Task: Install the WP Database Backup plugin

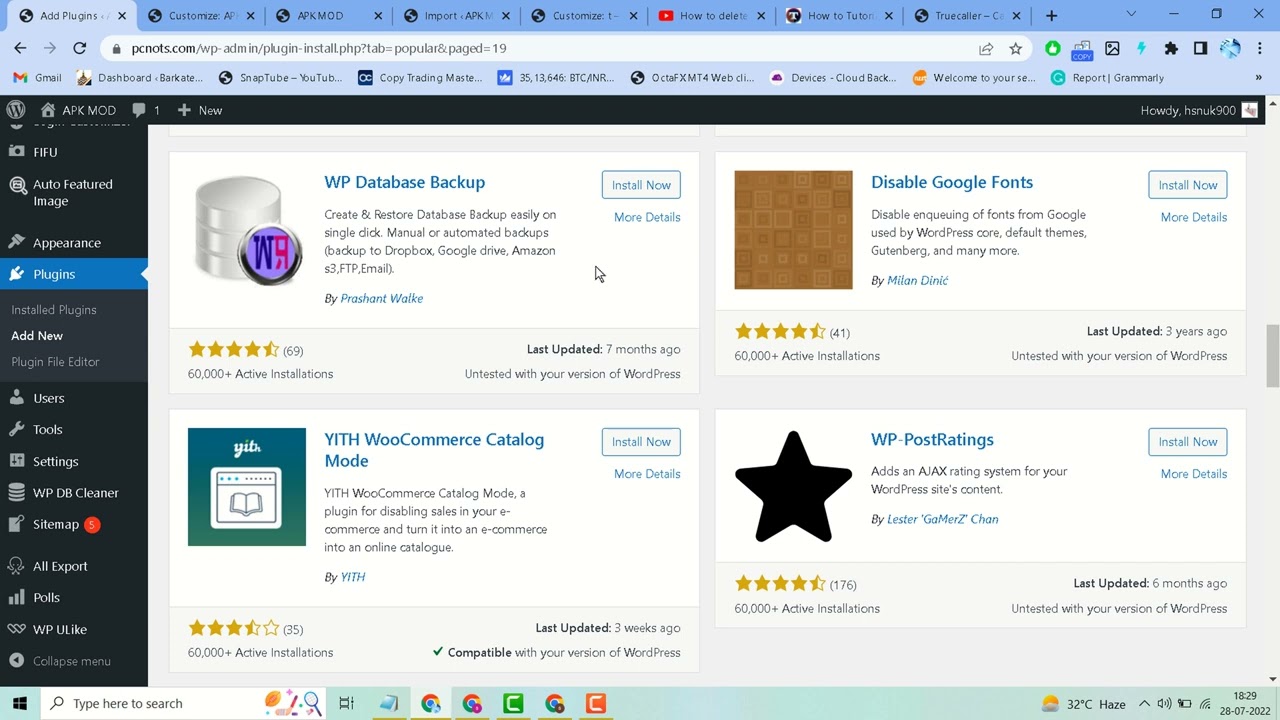Action: click(x=641, y=185)
